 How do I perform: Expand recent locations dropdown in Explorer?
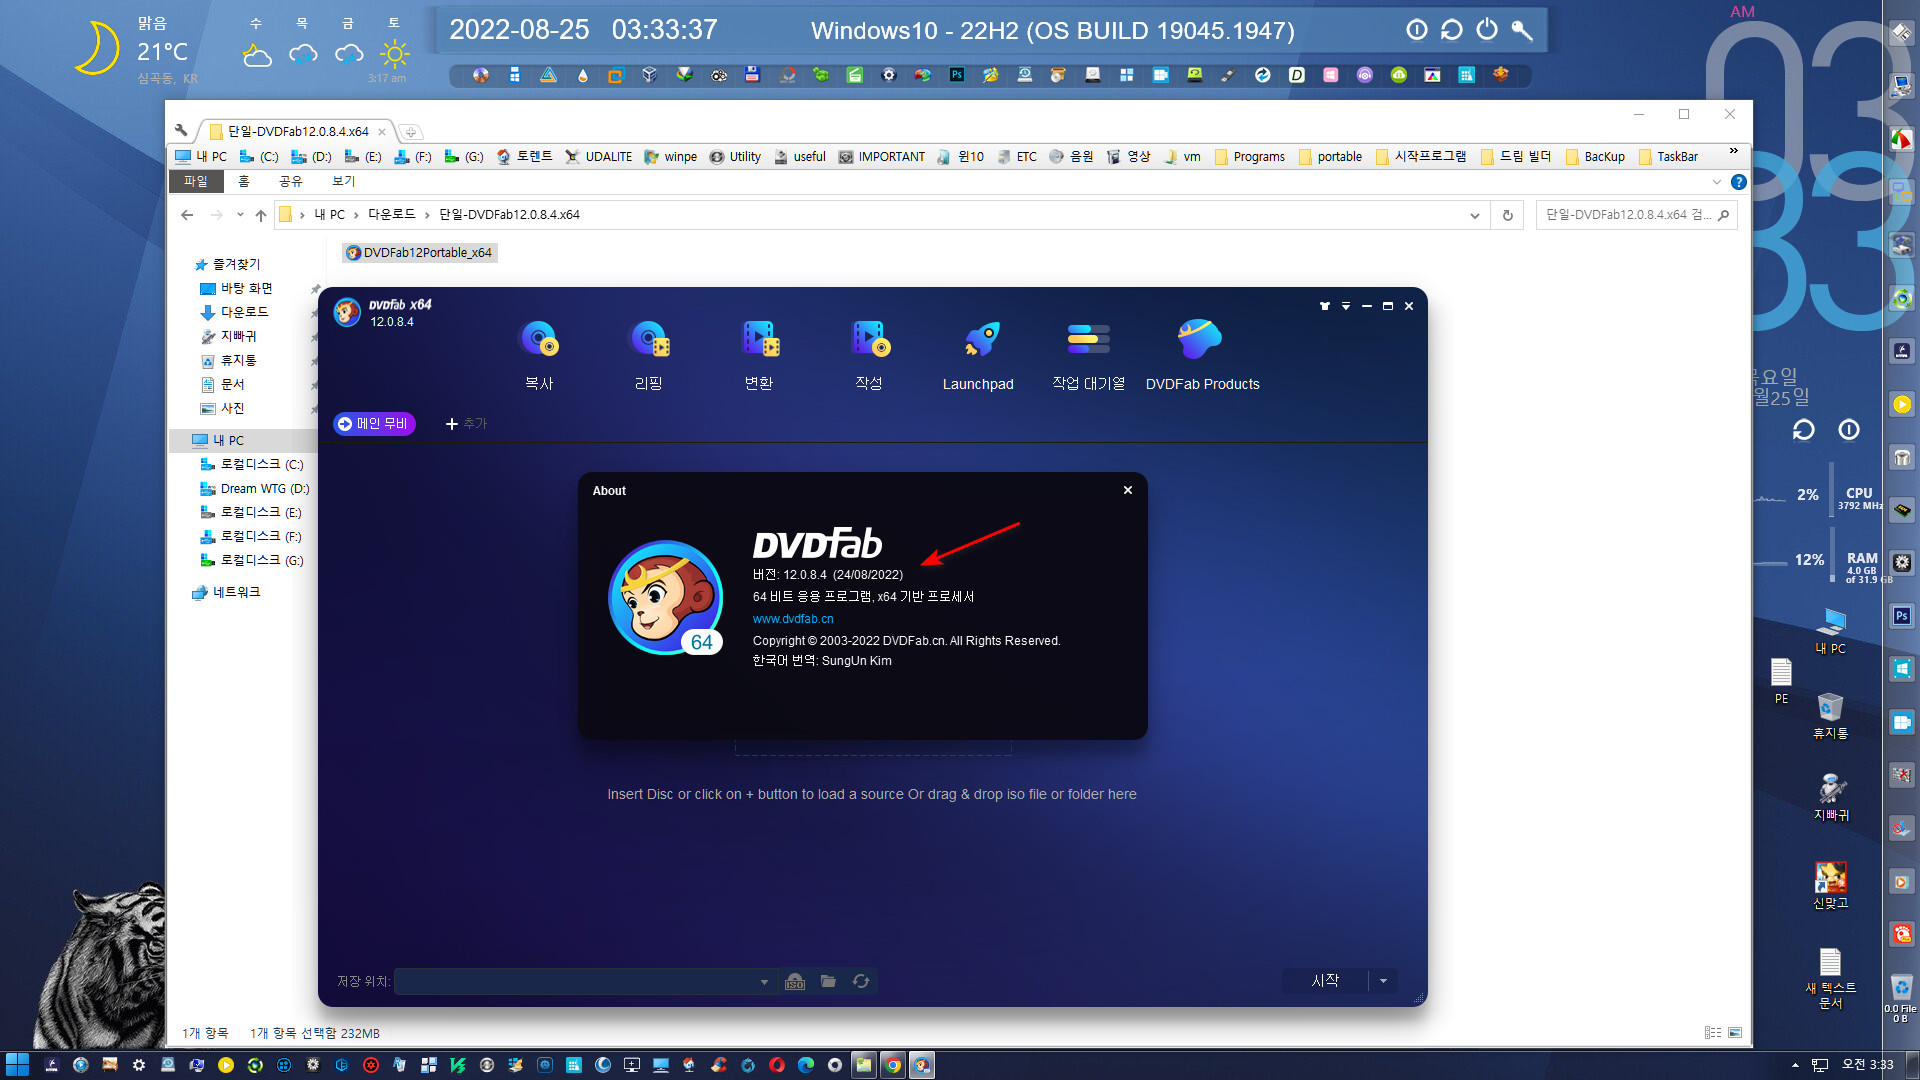click(240, 215)
